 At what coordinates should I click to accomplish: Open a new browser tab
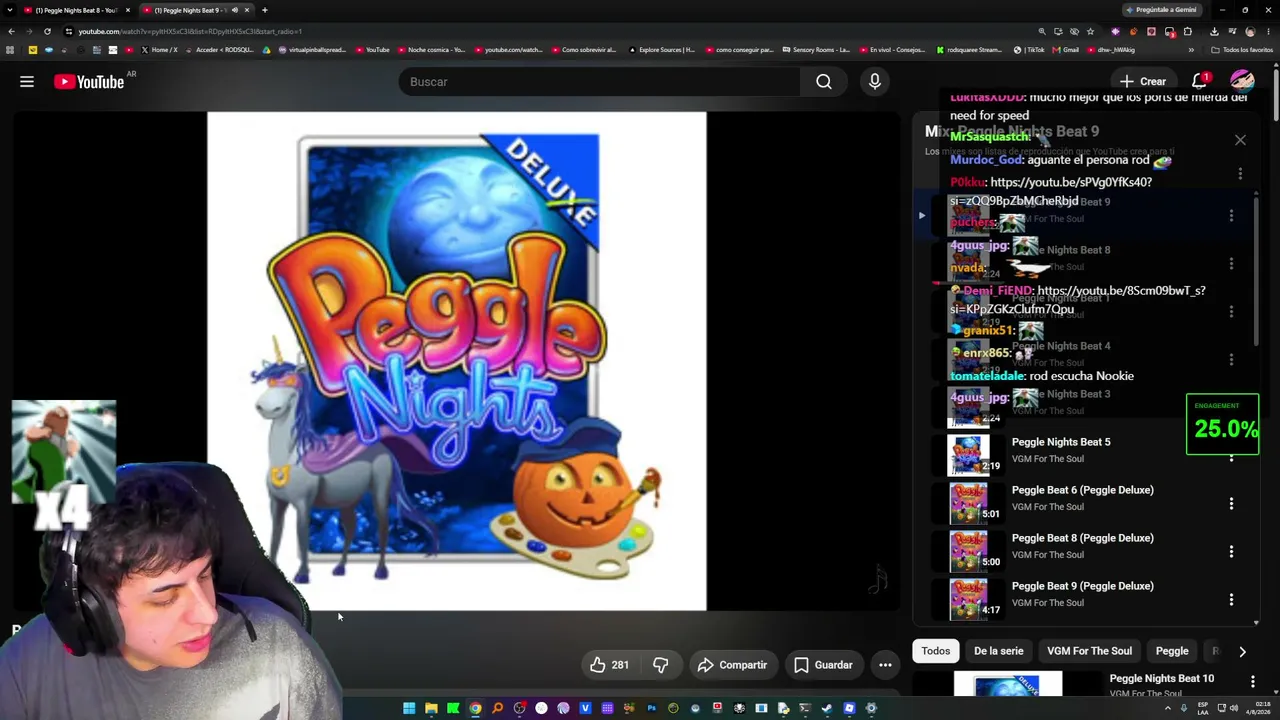[x=264, y=10]
